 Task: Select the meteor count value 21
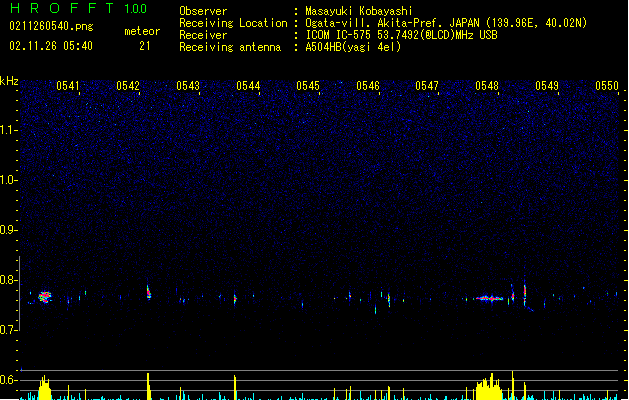pos(145,46)
